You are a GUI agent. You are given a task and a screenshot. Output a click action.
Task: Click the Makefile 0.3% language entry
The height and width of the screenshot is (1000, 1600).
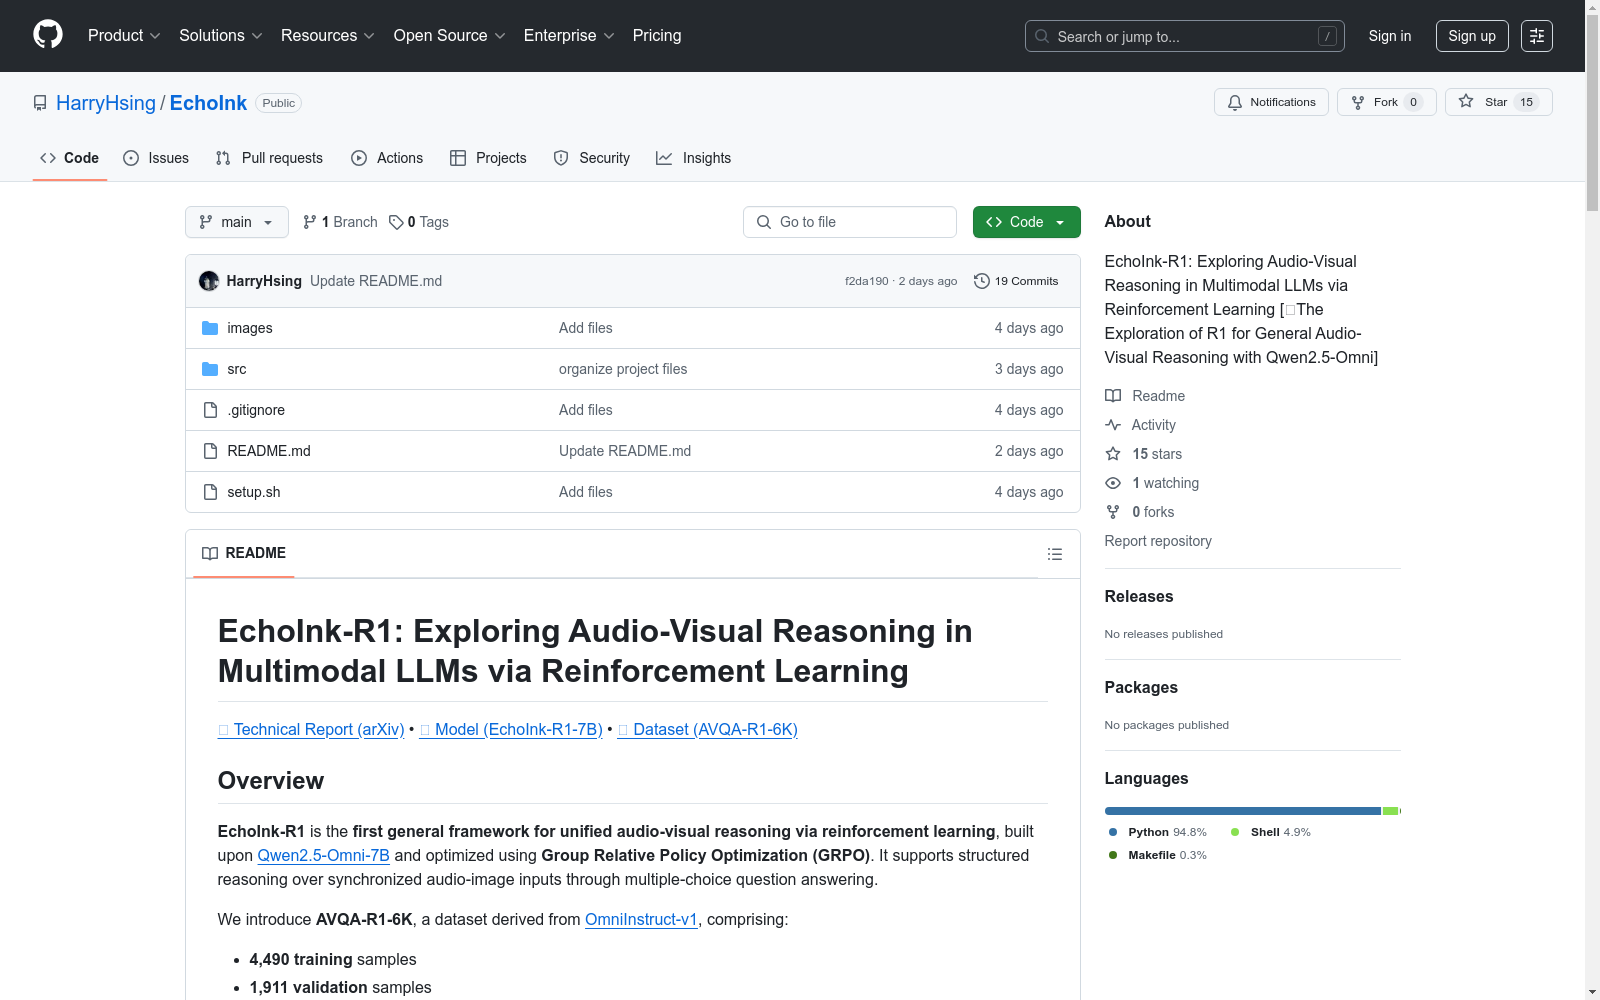[1157, 855]
